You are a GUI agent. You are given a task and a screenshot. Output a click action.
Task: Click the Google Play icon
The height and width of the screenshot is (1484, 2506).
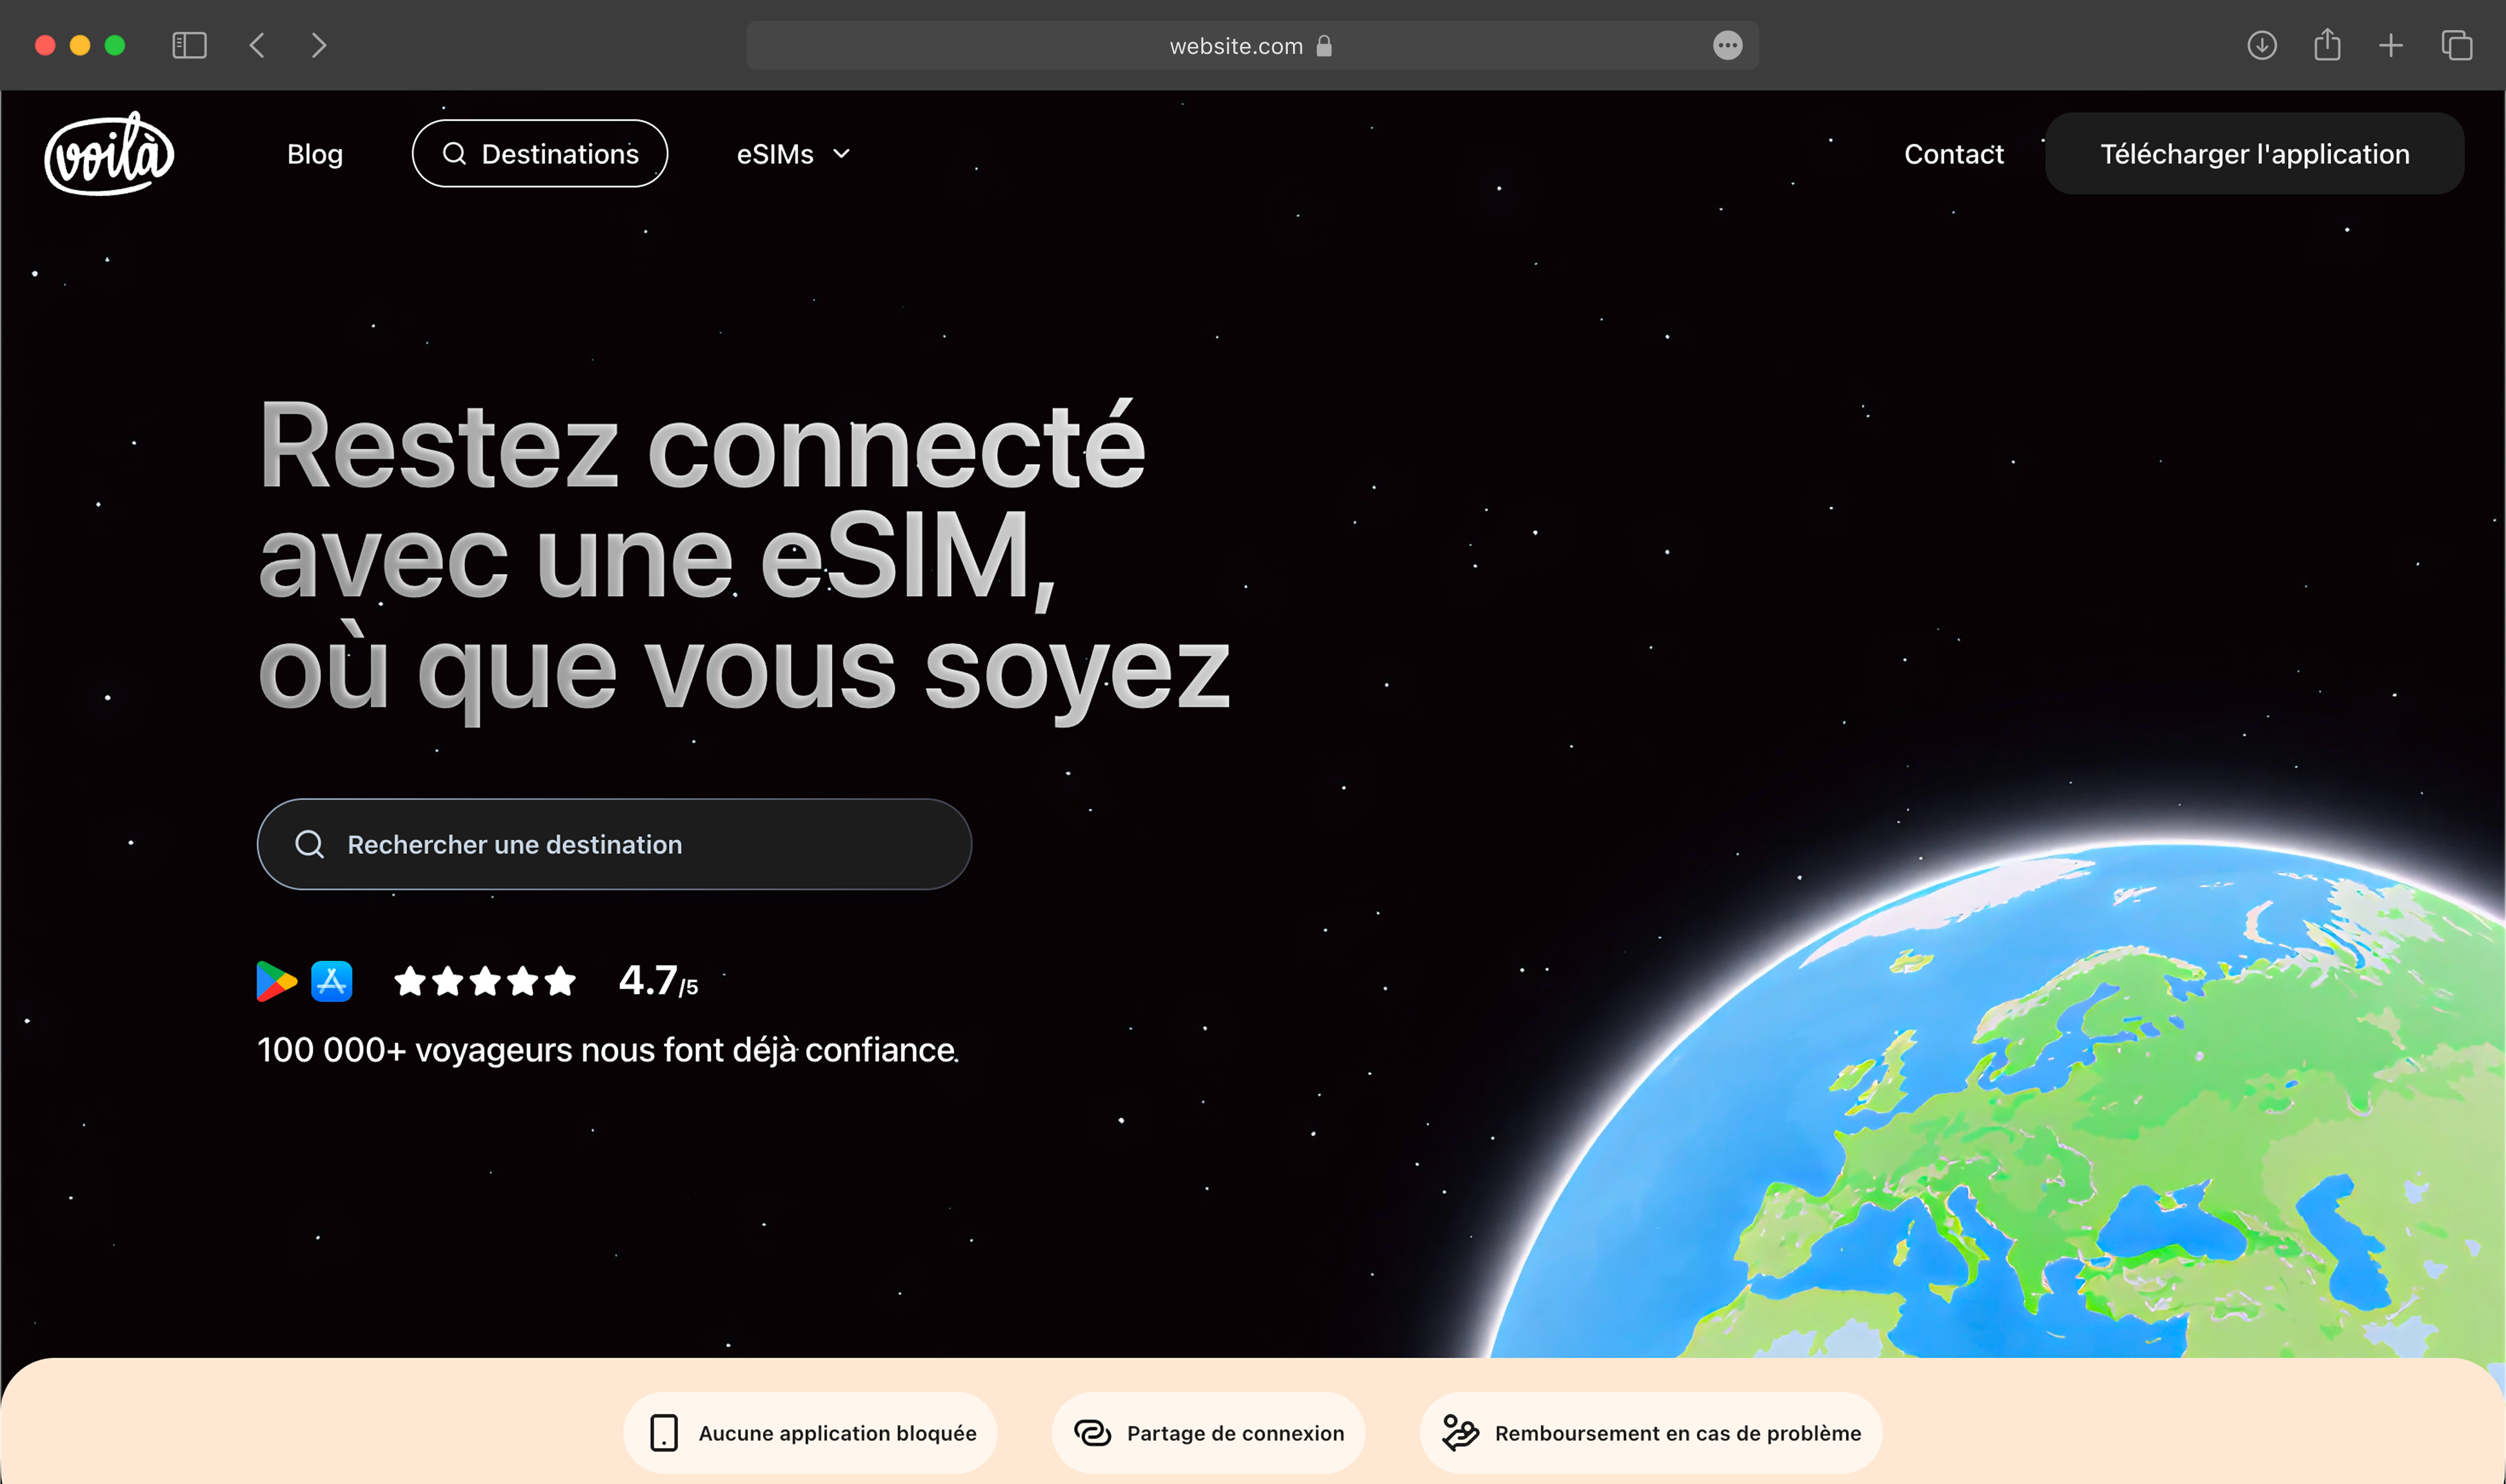[275, 981]
